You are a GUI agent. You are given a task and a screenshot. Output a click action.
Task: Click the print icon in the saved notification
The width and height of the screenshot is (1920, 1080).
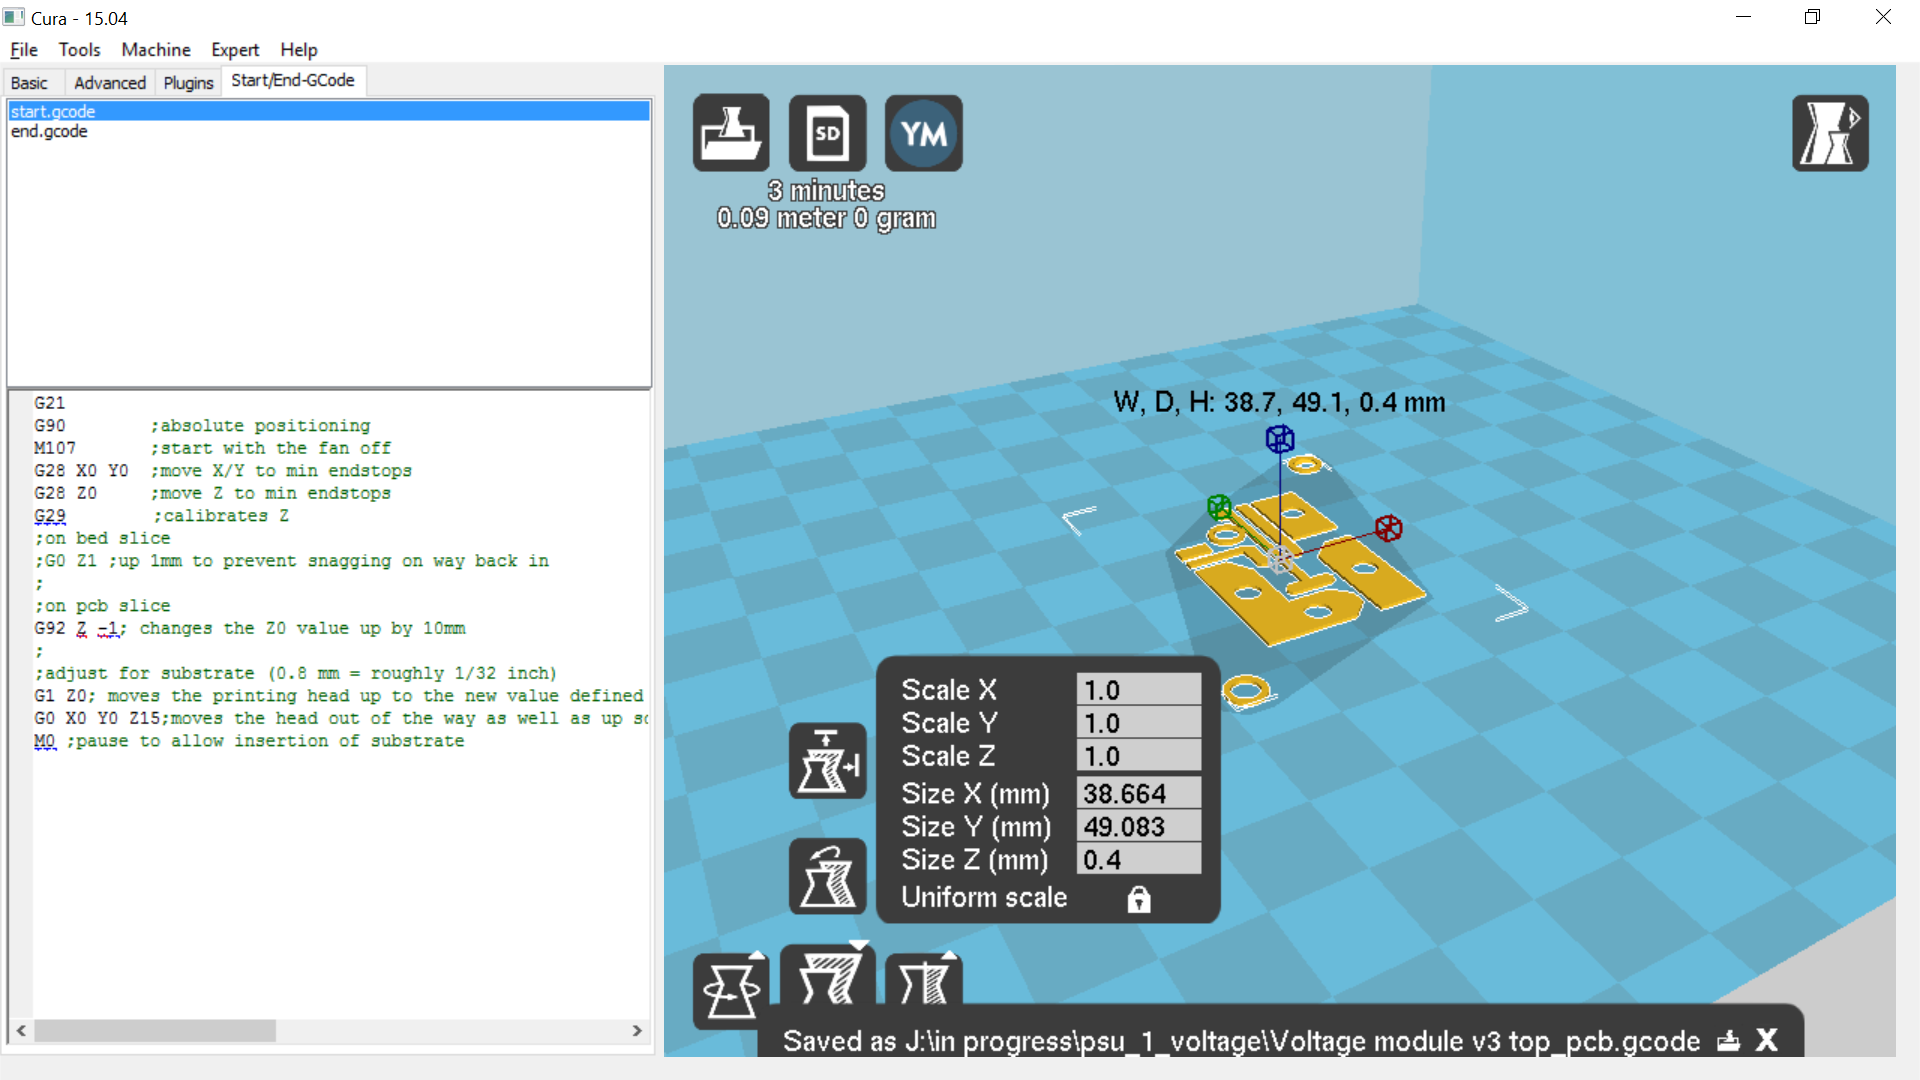click(x=1729, y=1040)
